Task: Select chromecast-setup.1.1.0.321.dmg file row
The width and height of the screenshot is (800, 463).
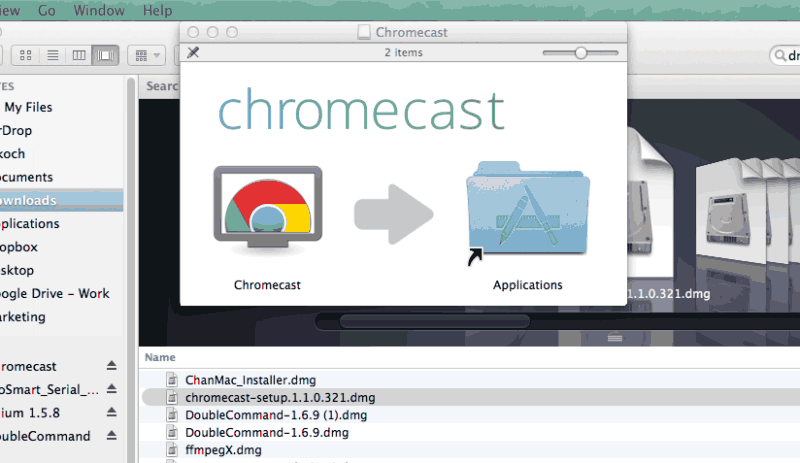Action: coord(469,397)
